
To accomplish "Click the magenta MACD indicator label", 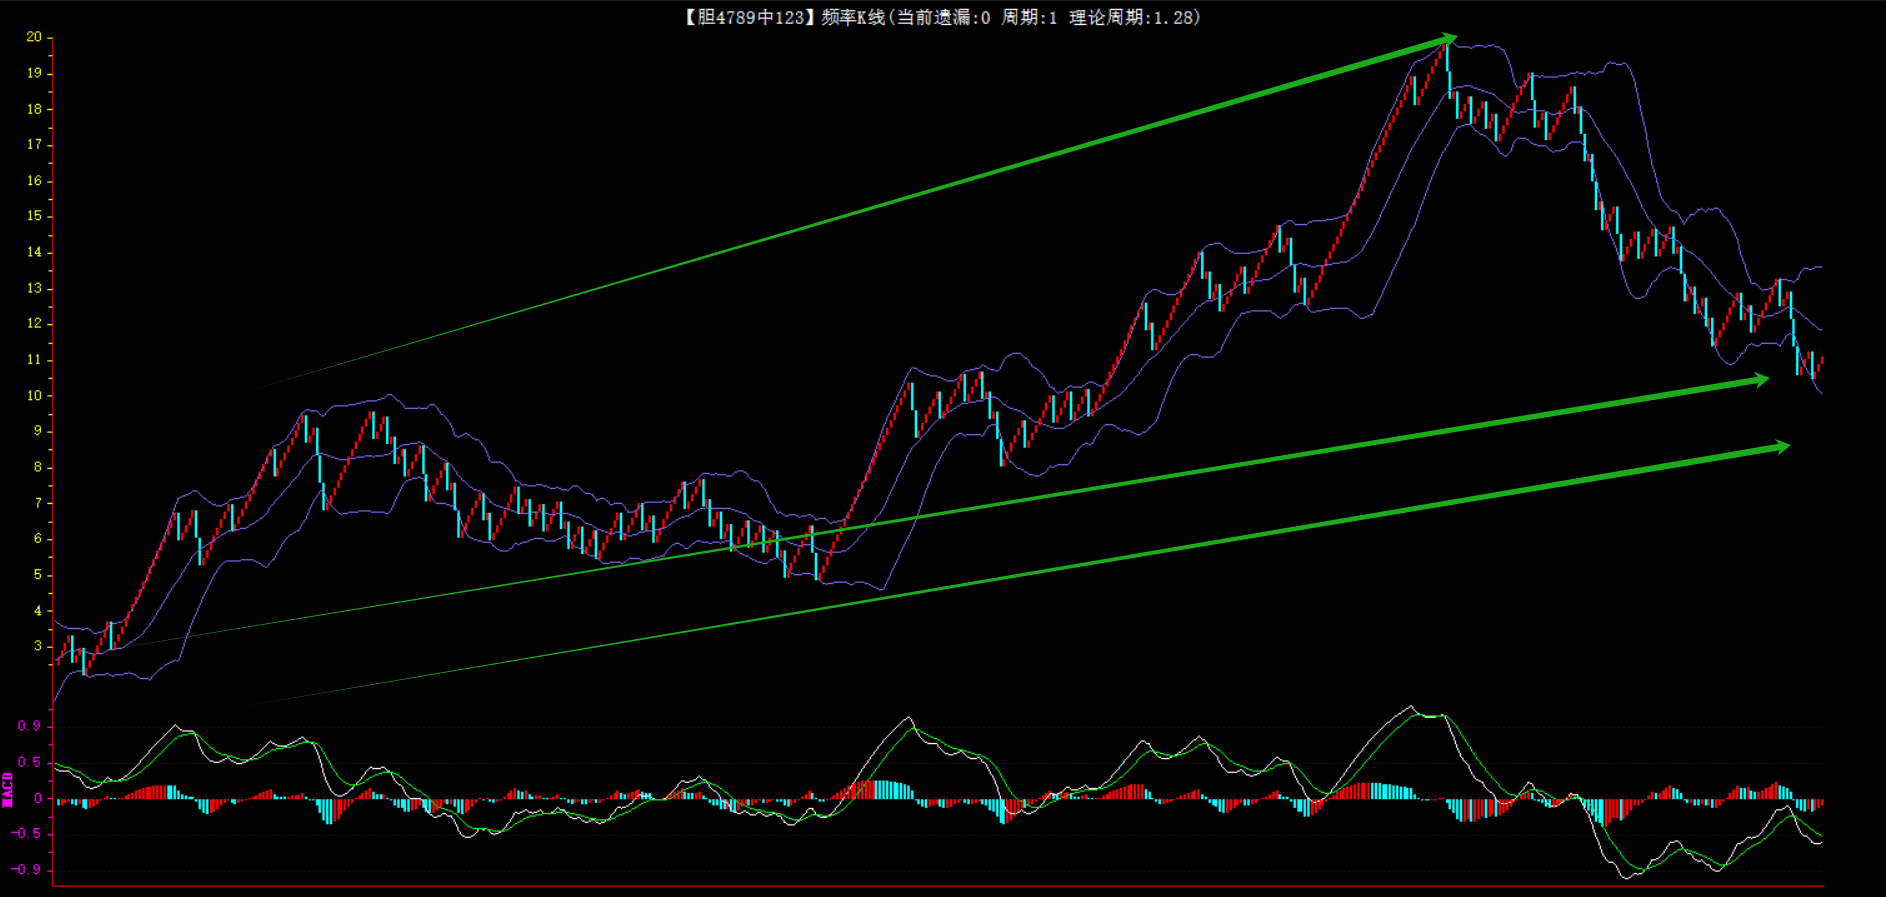I will (8, 790).
